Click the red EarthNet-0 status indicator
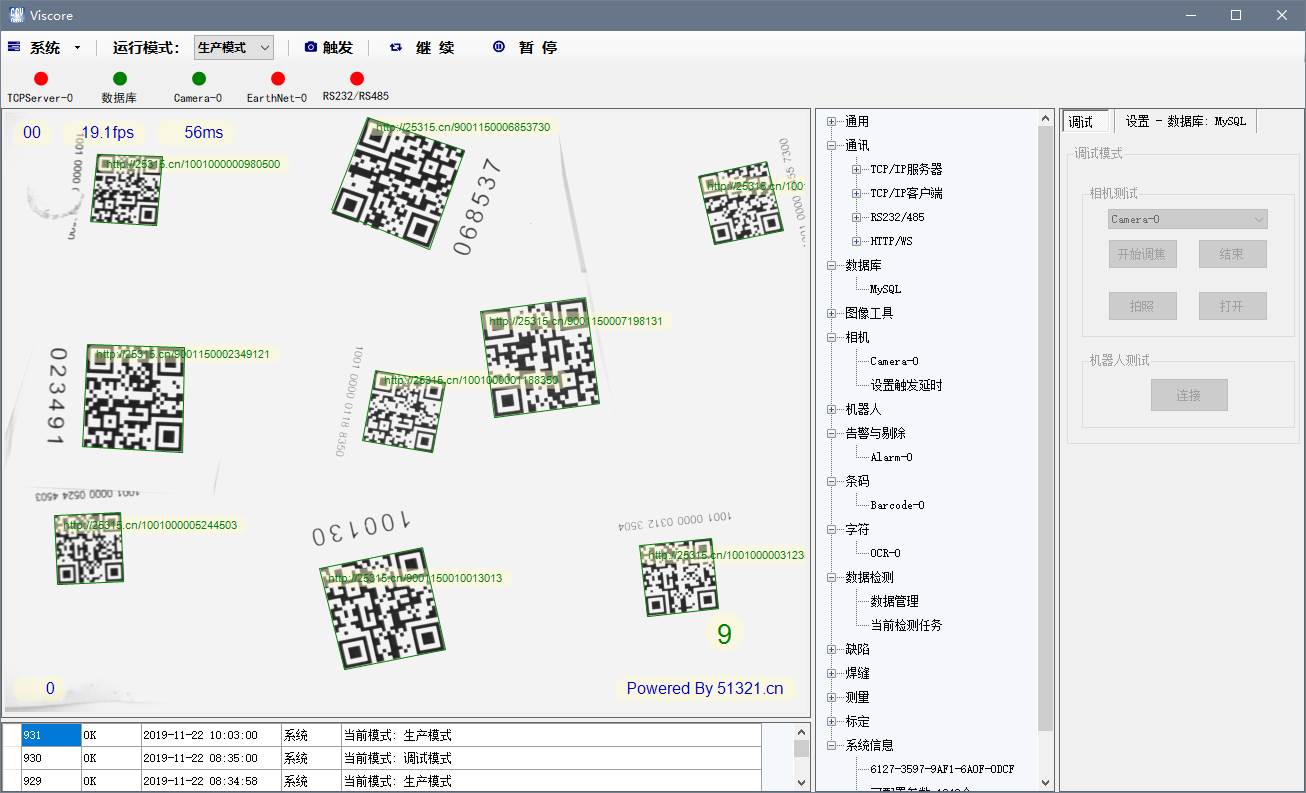 pyautogui.click(x=278, y=78)
